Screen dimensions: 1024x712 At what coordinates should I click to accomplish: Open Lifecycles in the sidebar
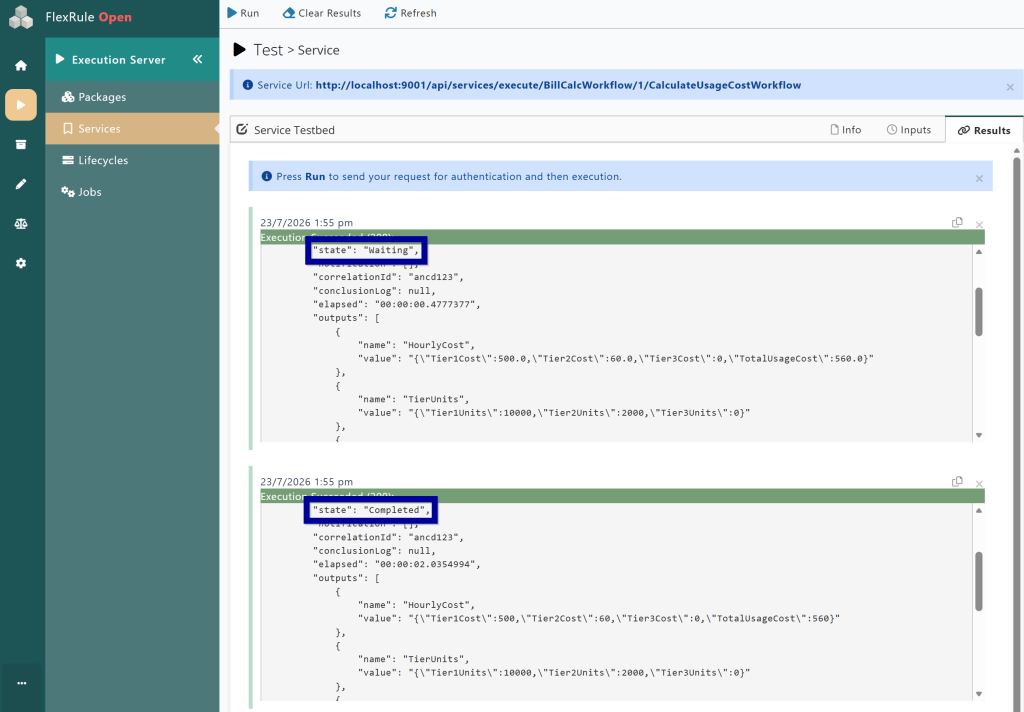click(x=132, y=160)
